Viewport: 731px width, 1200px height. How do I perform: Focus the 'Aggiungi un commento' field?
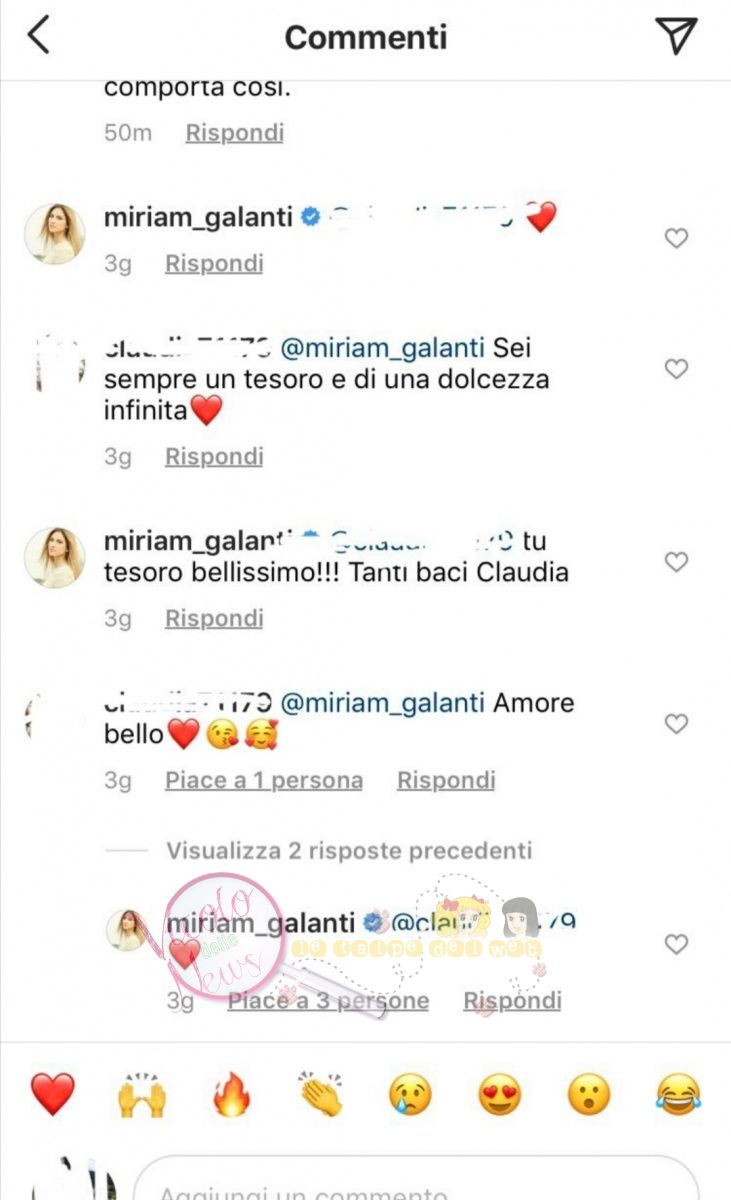pyautogui.click(x=415, y=1180)
